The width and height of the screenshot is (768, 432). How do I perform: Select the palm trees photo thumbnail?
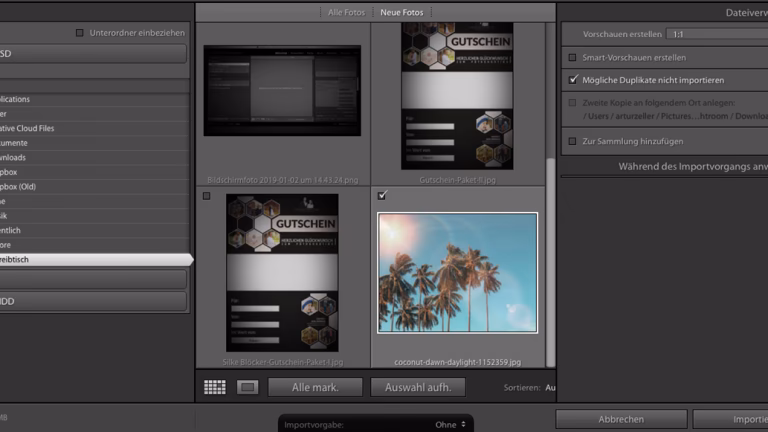click(457, 272)
